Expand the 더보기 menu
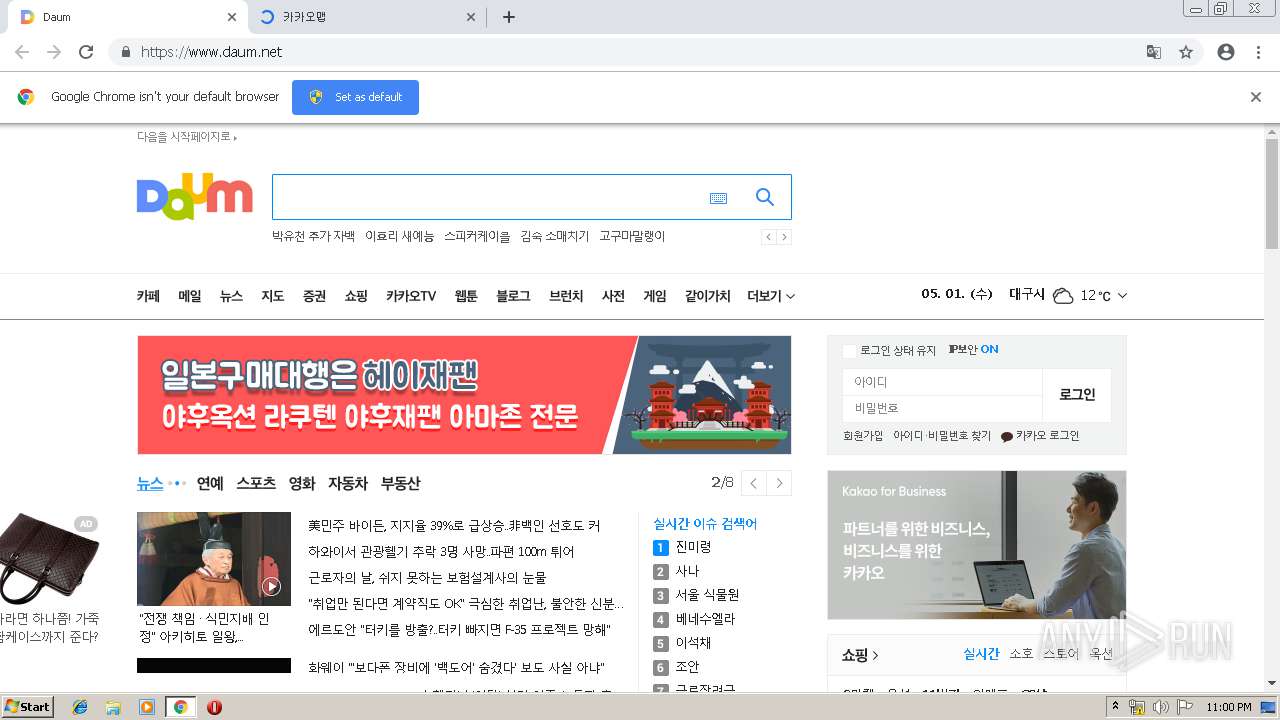 click(x=771, y=296)
